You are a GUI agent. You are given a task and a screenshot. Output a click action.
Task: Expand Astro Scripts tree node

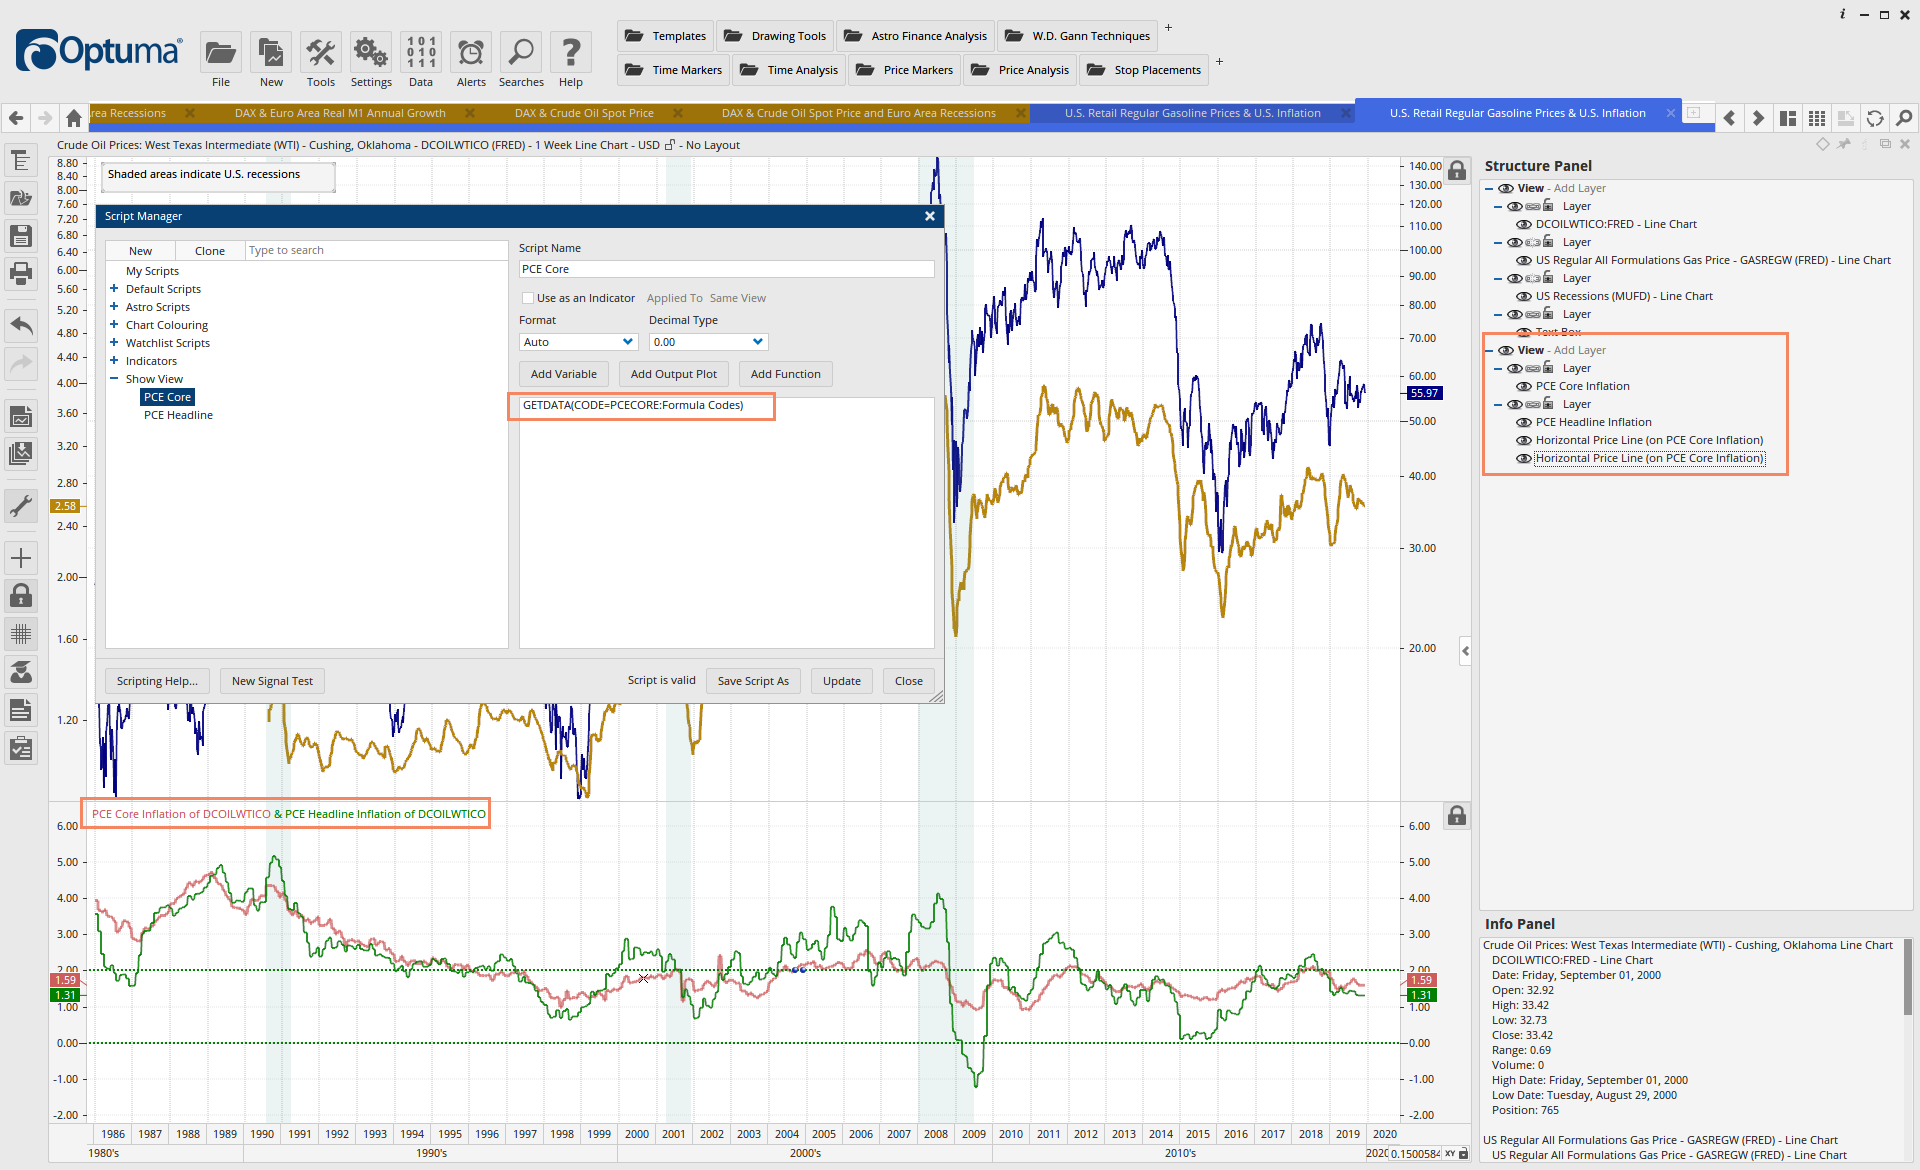pos(114,307)
